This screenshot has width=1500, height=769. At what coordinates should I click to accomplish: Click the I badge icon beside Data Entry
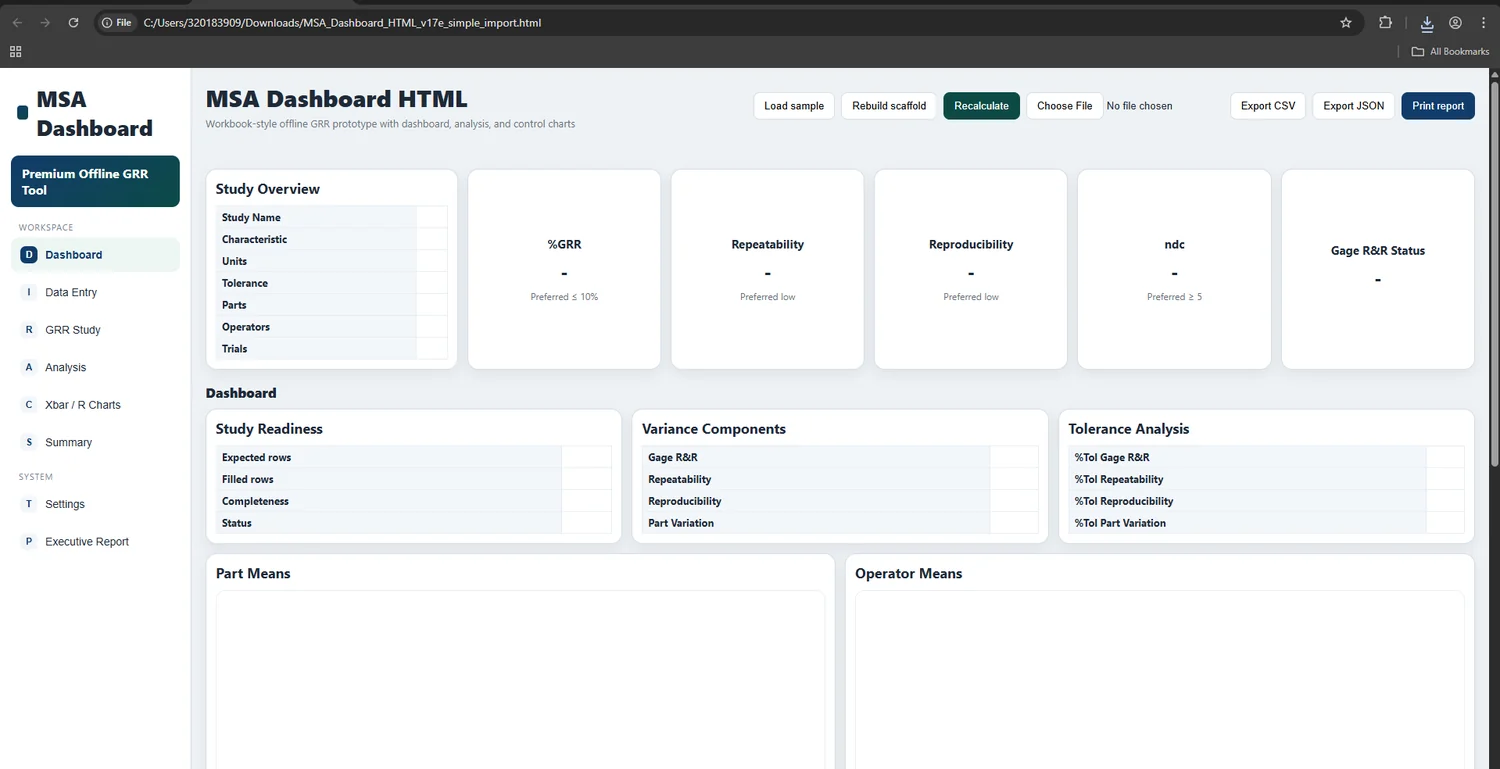[x=29, y=292]
